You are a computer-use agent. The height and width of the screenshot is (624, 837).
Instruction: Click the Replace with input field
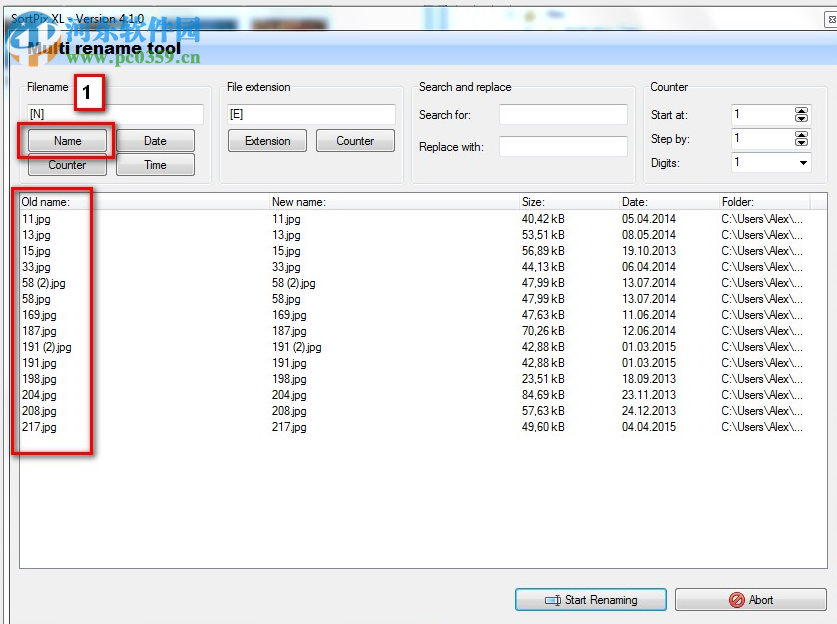[563, 146]
